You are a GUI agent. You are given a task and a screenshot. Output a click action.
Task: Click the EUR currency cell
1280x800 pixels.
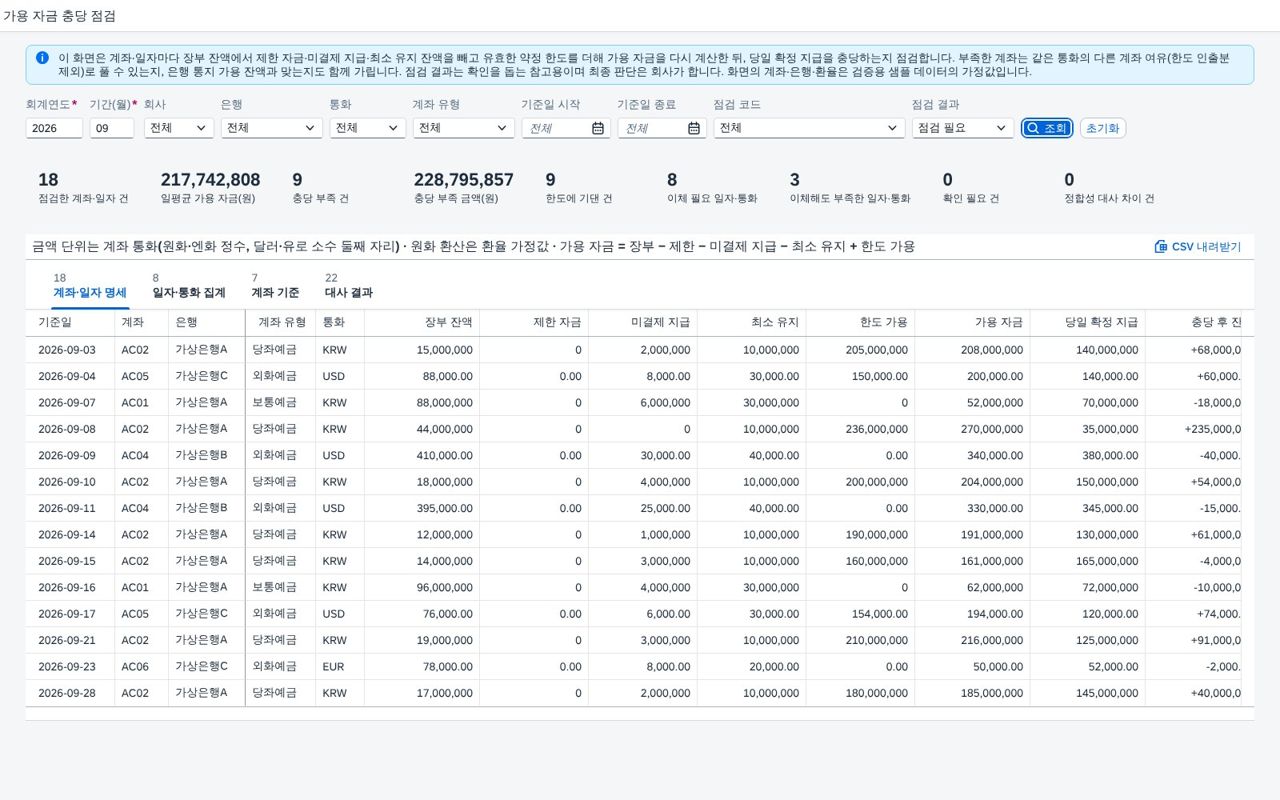click(x=333, y=666)
